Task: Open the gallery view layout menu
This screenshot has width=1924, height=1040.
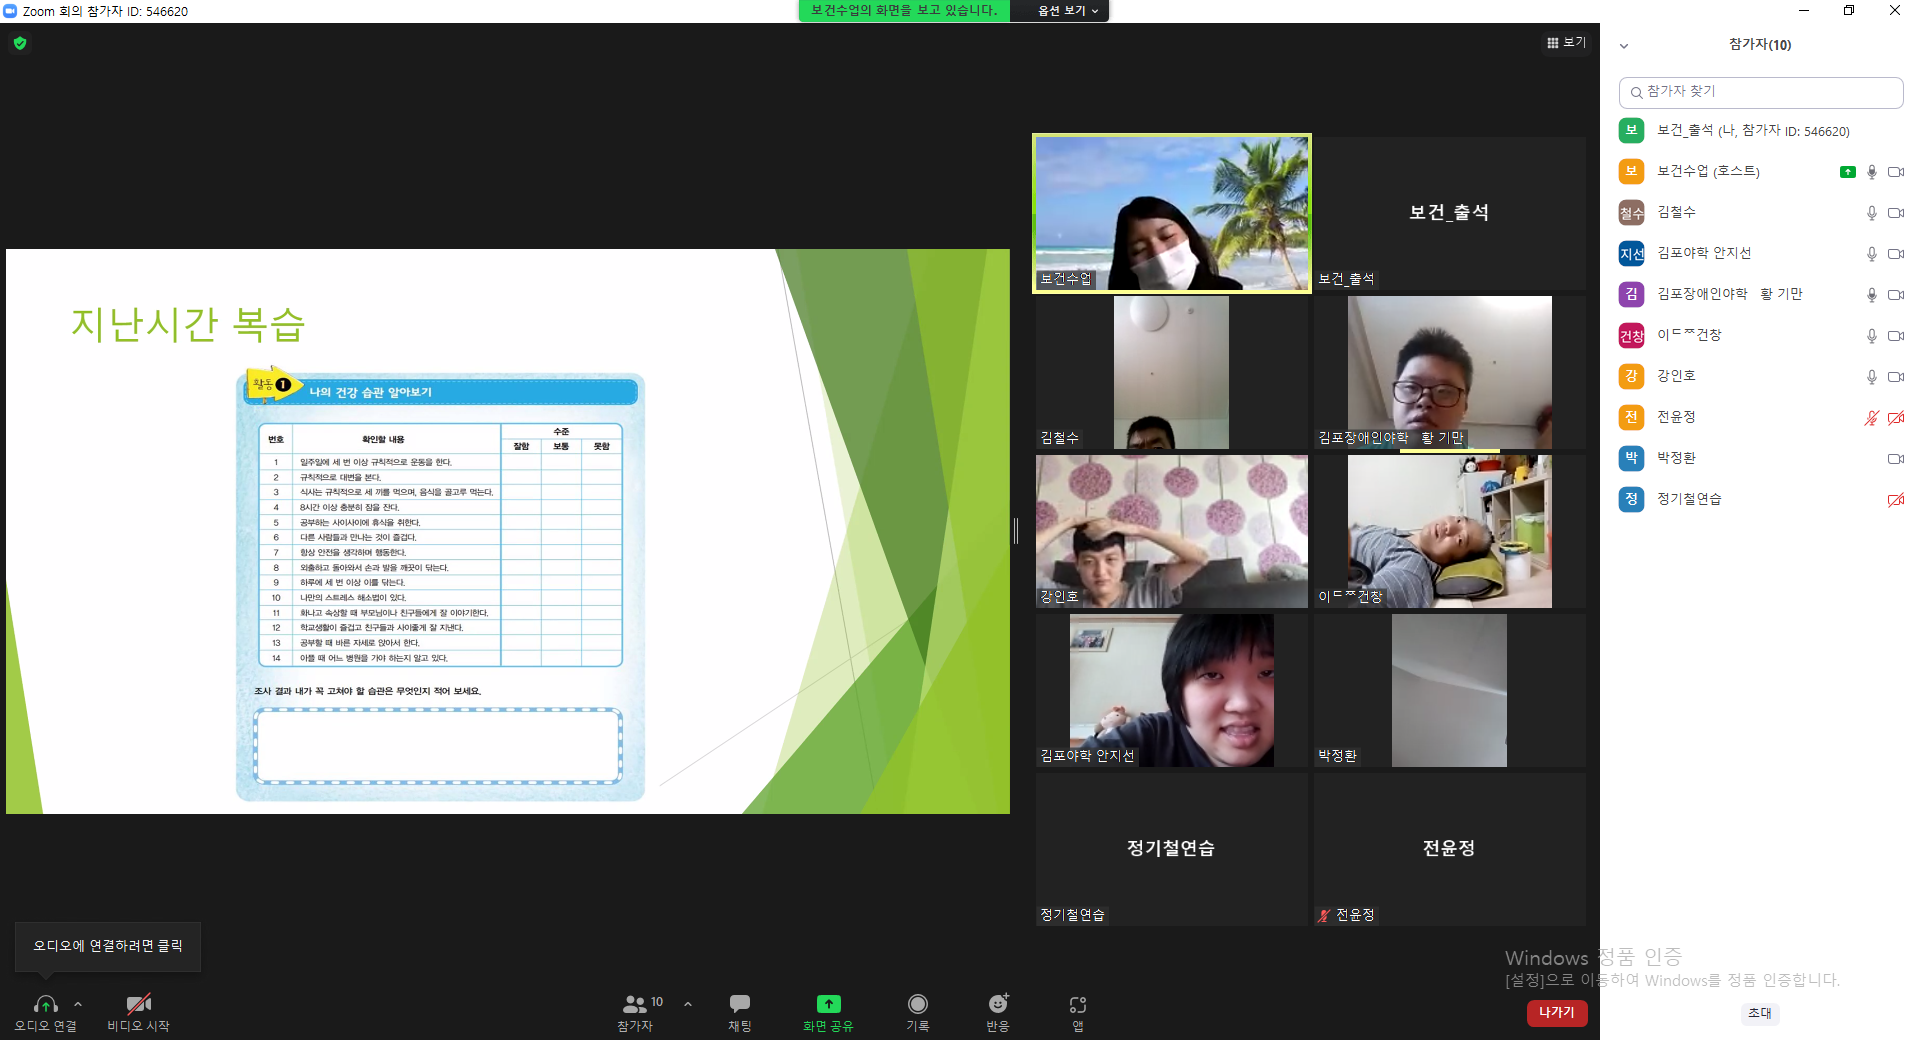Action: tap(1565, 42)
